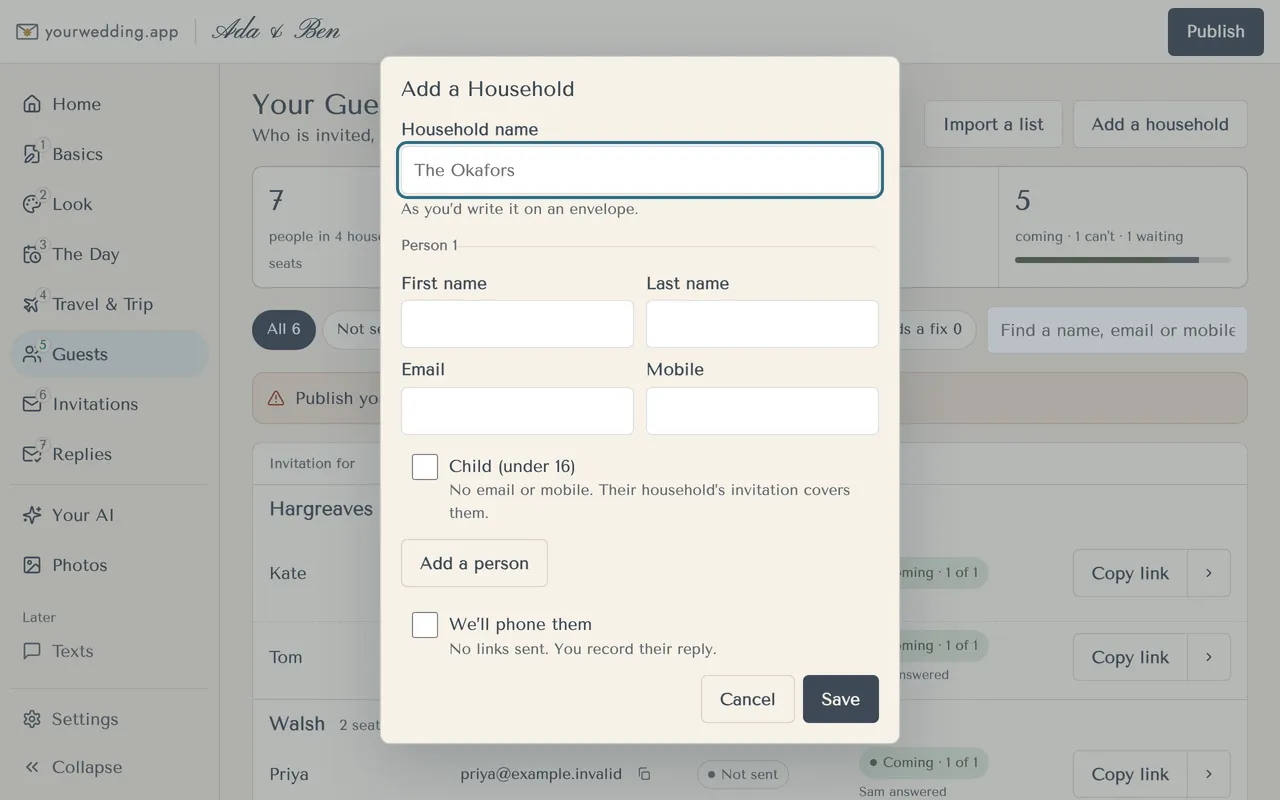Click the yourwedding.app envelope logo icon

27,32
